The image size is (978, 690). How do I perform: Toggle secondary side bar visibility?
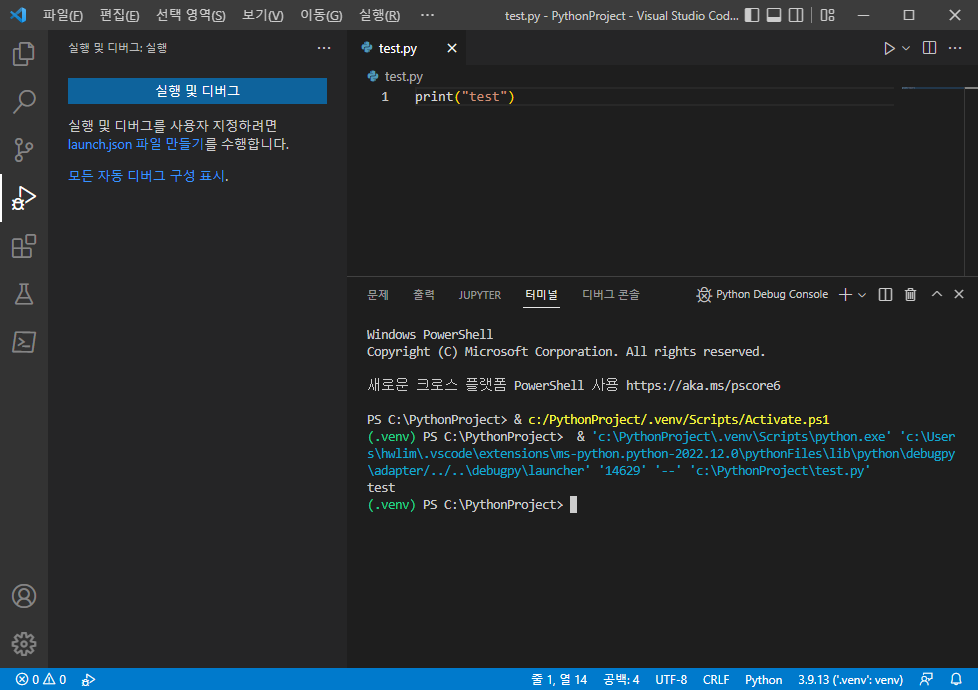(x=796, y=15)
